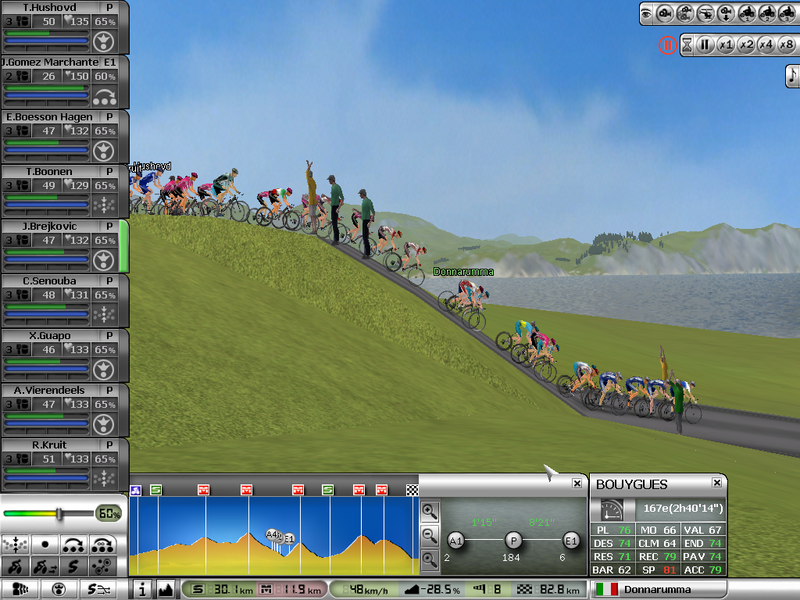Pause the race simulation
This screenshot has height=600, width=800.
pos(704,45)
